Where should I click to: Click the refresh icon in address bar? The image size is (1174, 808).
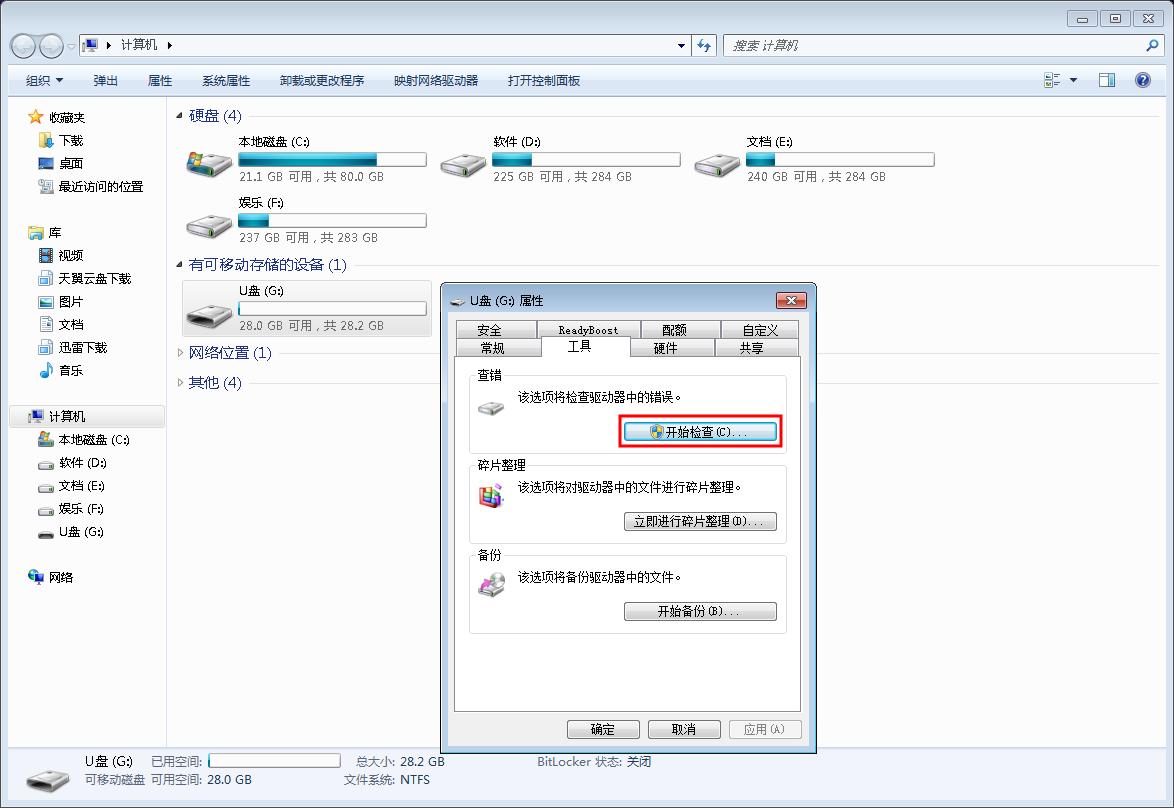705,45
